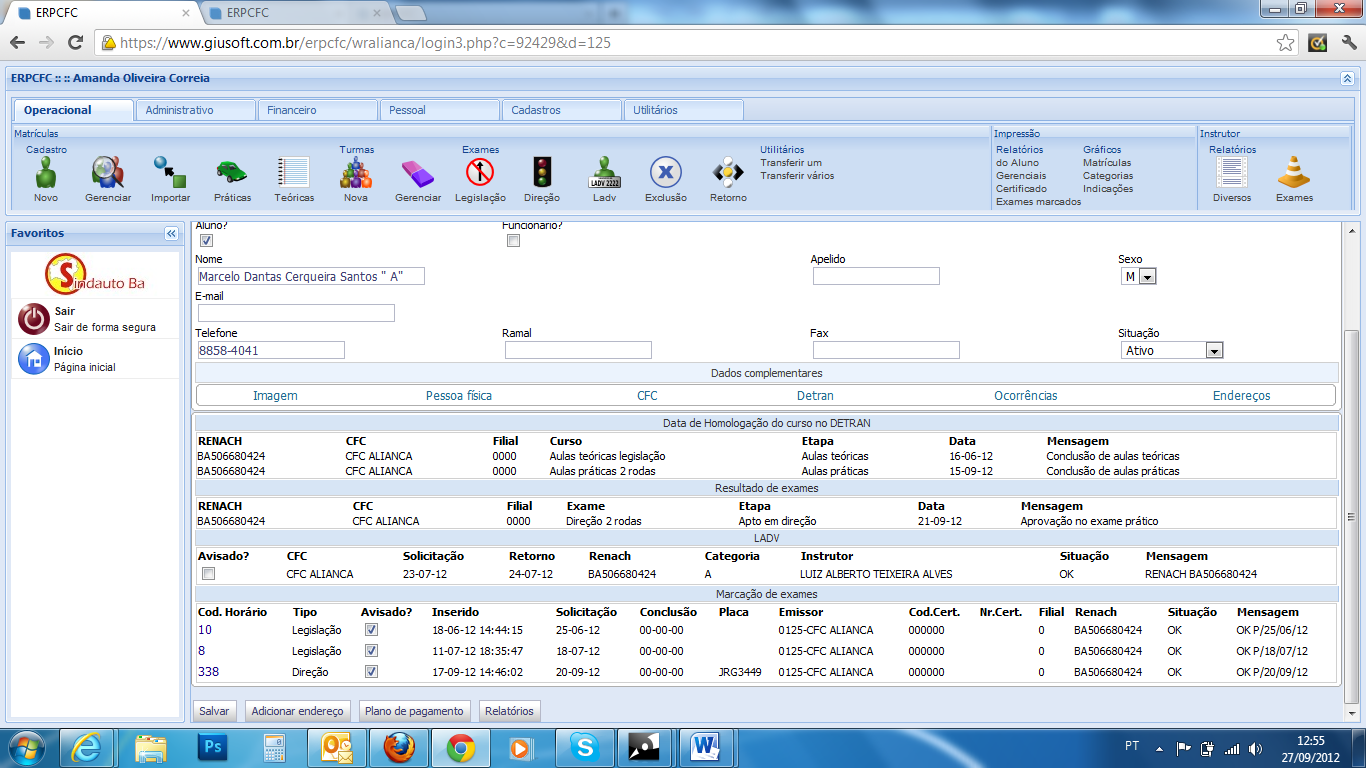Toggle Avisado for Cod. Horário 8
This screenshot has height=768, width=1366.
371,651
